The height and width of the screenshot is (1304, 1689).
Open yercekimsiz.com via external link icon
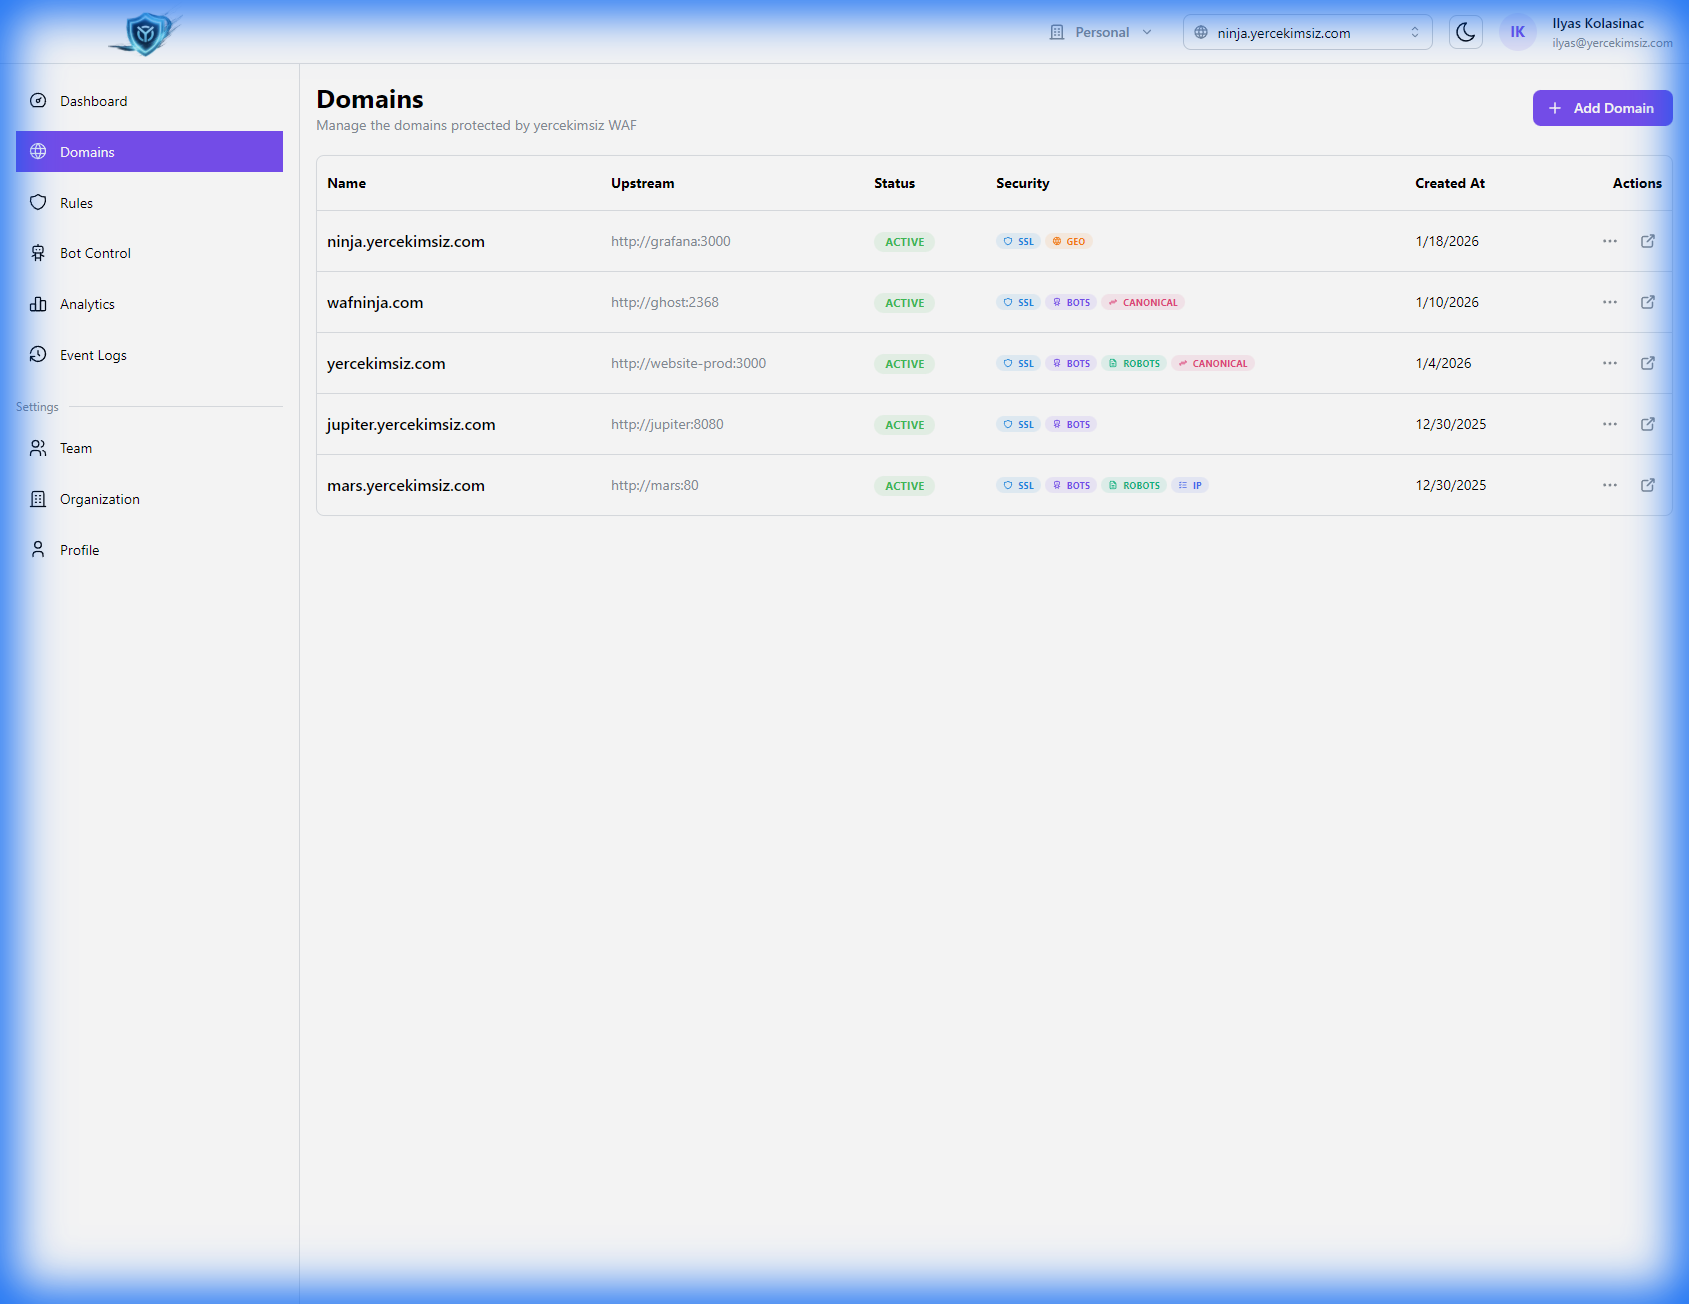coord(1648,363)
